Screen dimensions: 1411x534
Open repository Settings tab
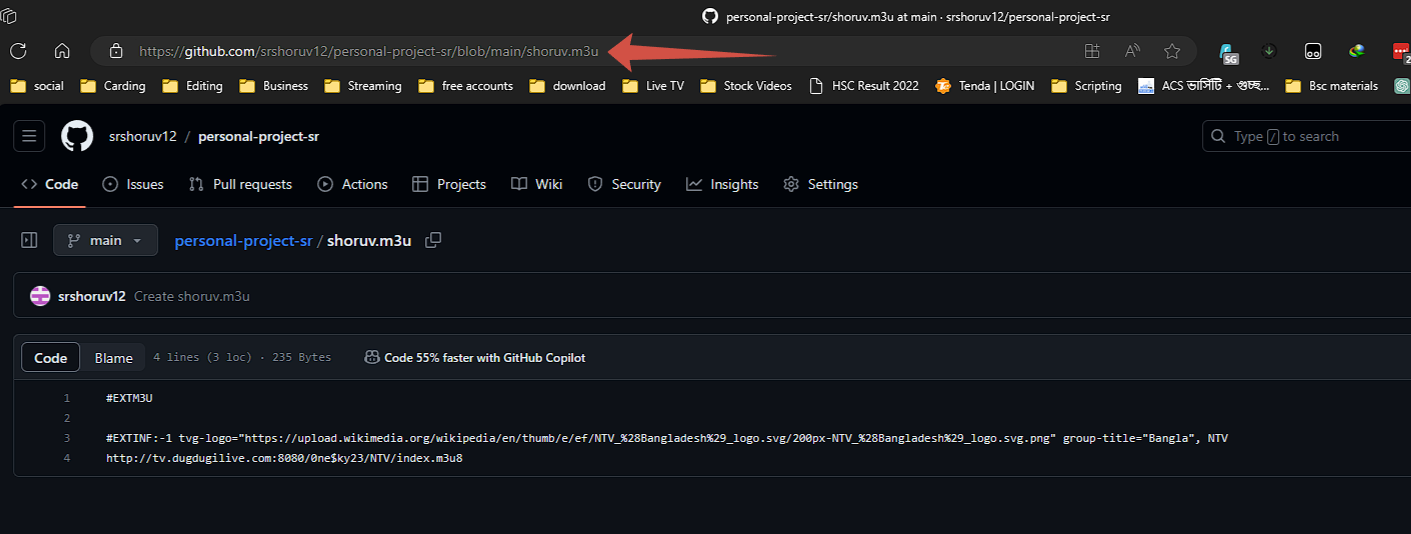821,184
